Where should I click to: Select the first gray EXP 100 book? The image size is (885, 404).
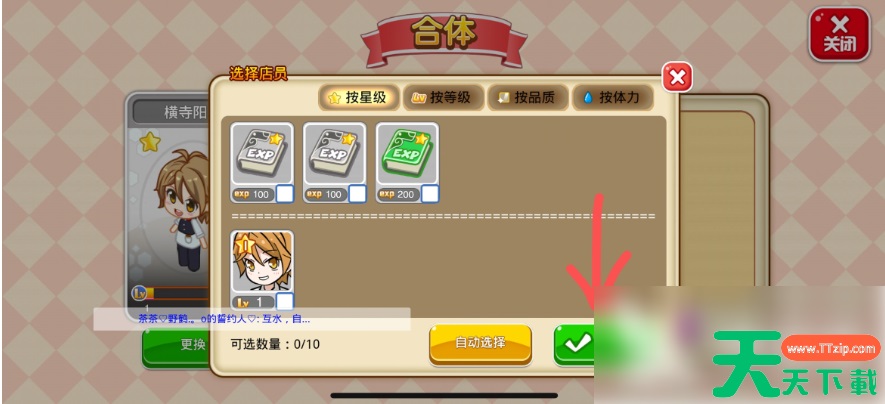coord(262,163)
